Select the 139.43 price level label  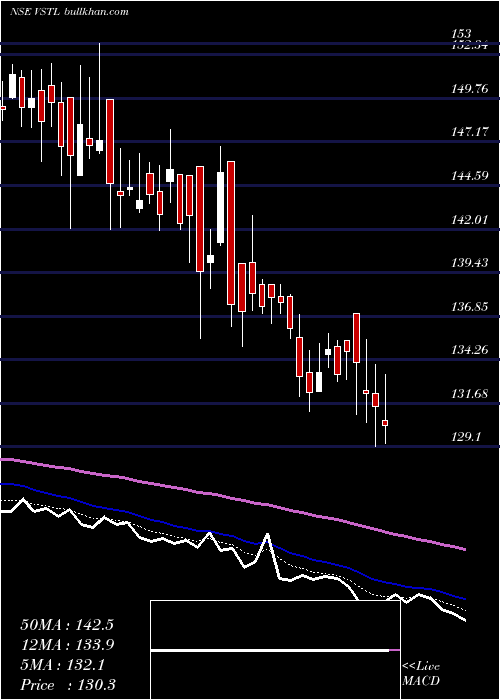pyautogui.click(x=470, y=262)
